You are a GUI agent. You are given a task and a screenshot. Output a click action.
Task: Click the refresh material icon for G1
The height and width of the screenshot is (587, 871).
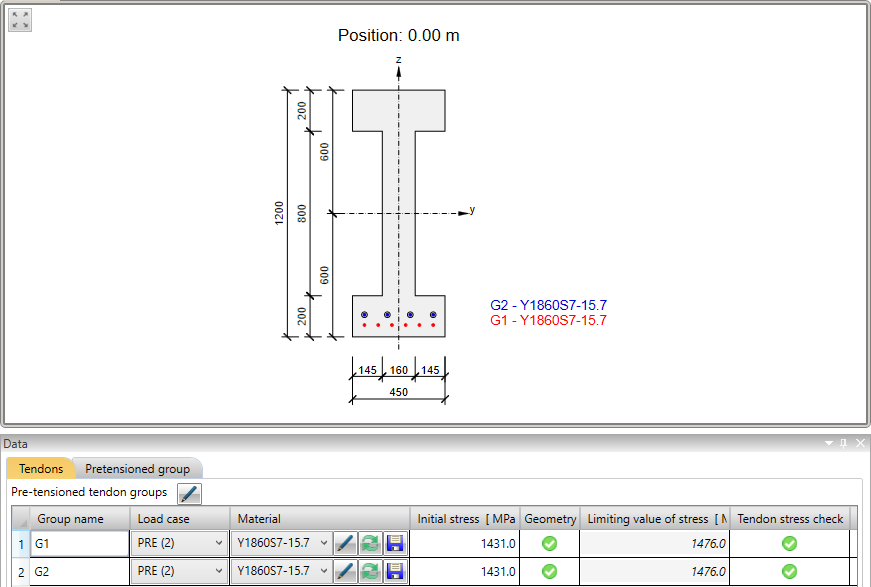pos(368,543)
